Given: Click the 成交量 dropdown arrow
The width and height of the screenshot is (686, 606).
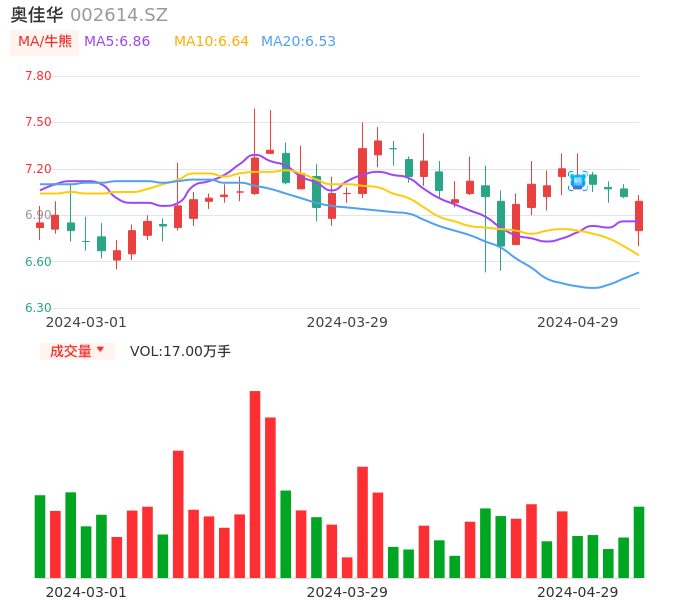Looking at the screenshot, I should pos(100,350).
